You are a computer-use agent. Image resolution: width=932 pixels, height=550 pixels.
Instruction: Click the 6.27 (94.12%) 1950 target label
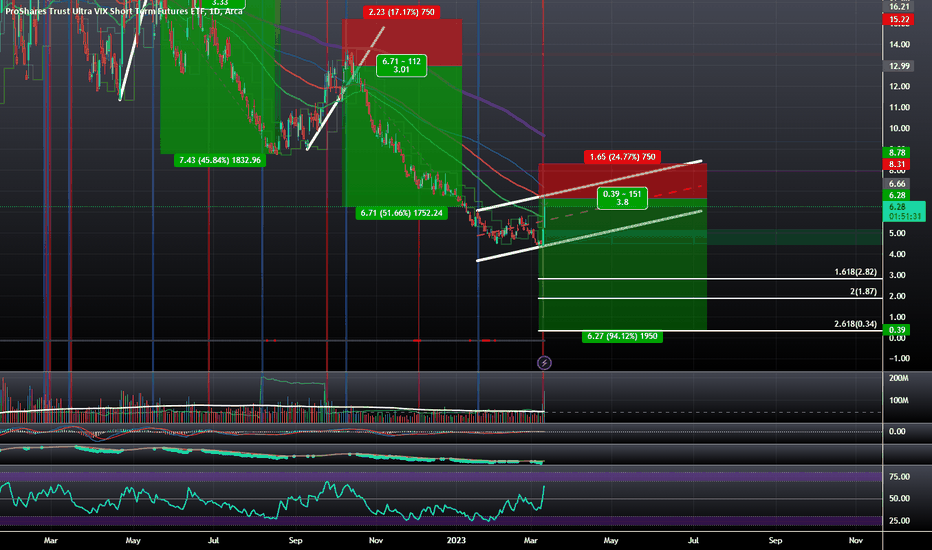[x=622, y=337]
